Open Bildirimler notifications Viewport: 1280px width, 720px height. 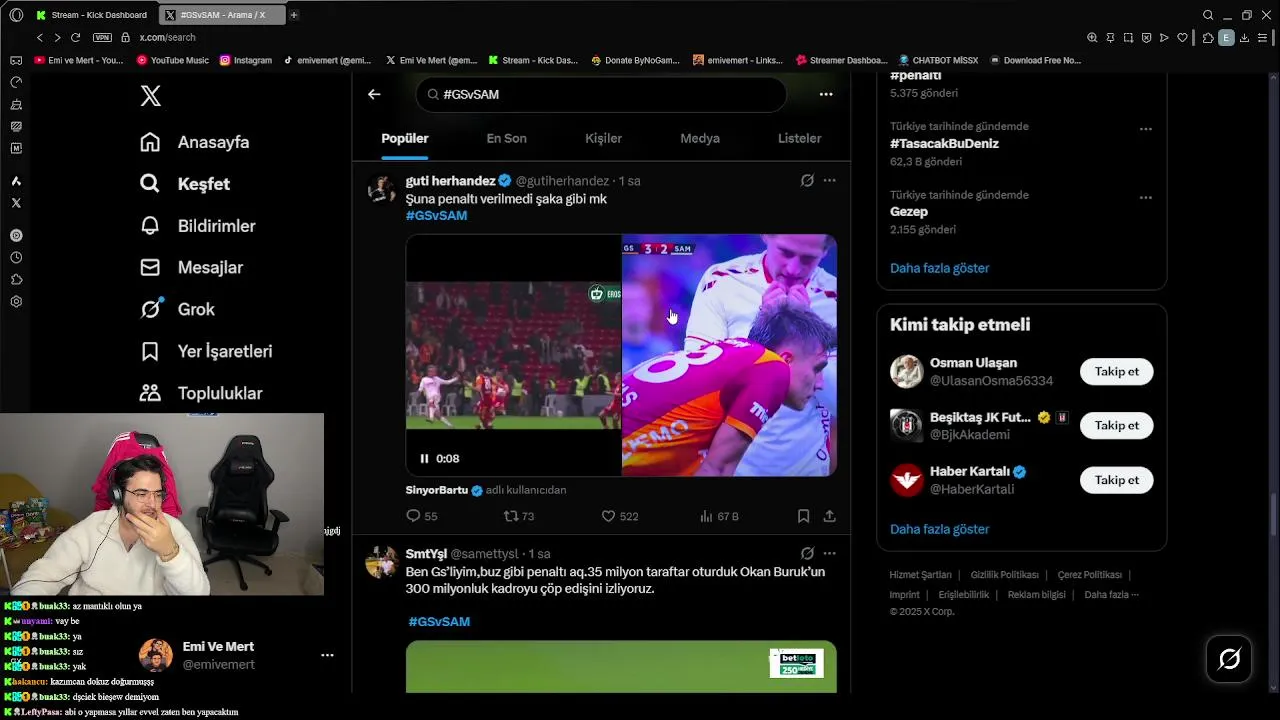coord(198,226)
